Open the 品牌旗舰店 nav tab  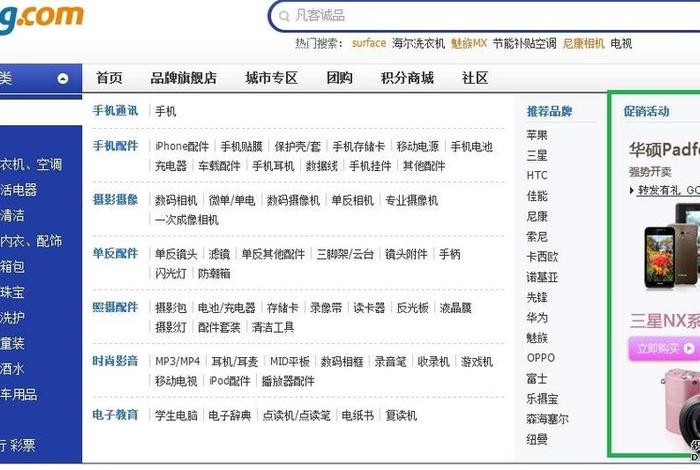click(x=183, y=78)
